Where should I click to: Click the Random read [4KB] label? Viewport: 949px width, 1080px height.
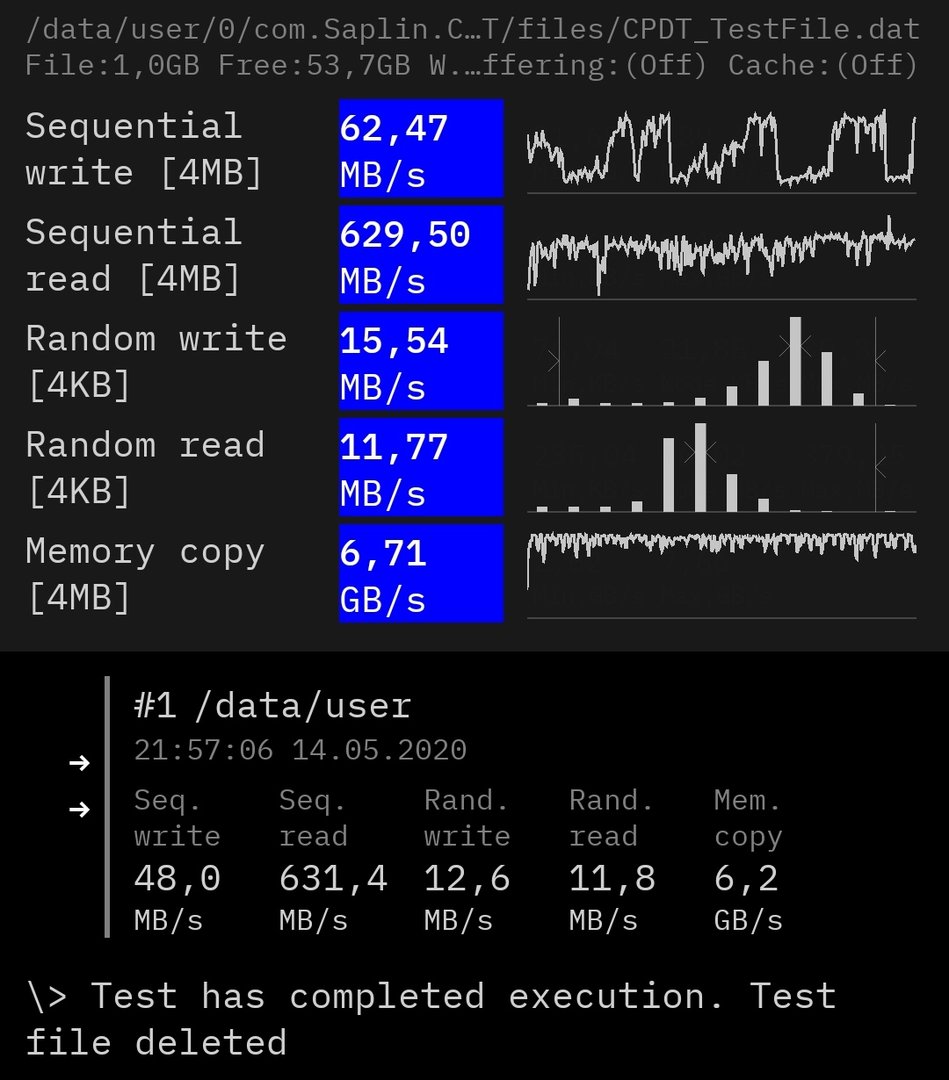(x=145, y=468)
